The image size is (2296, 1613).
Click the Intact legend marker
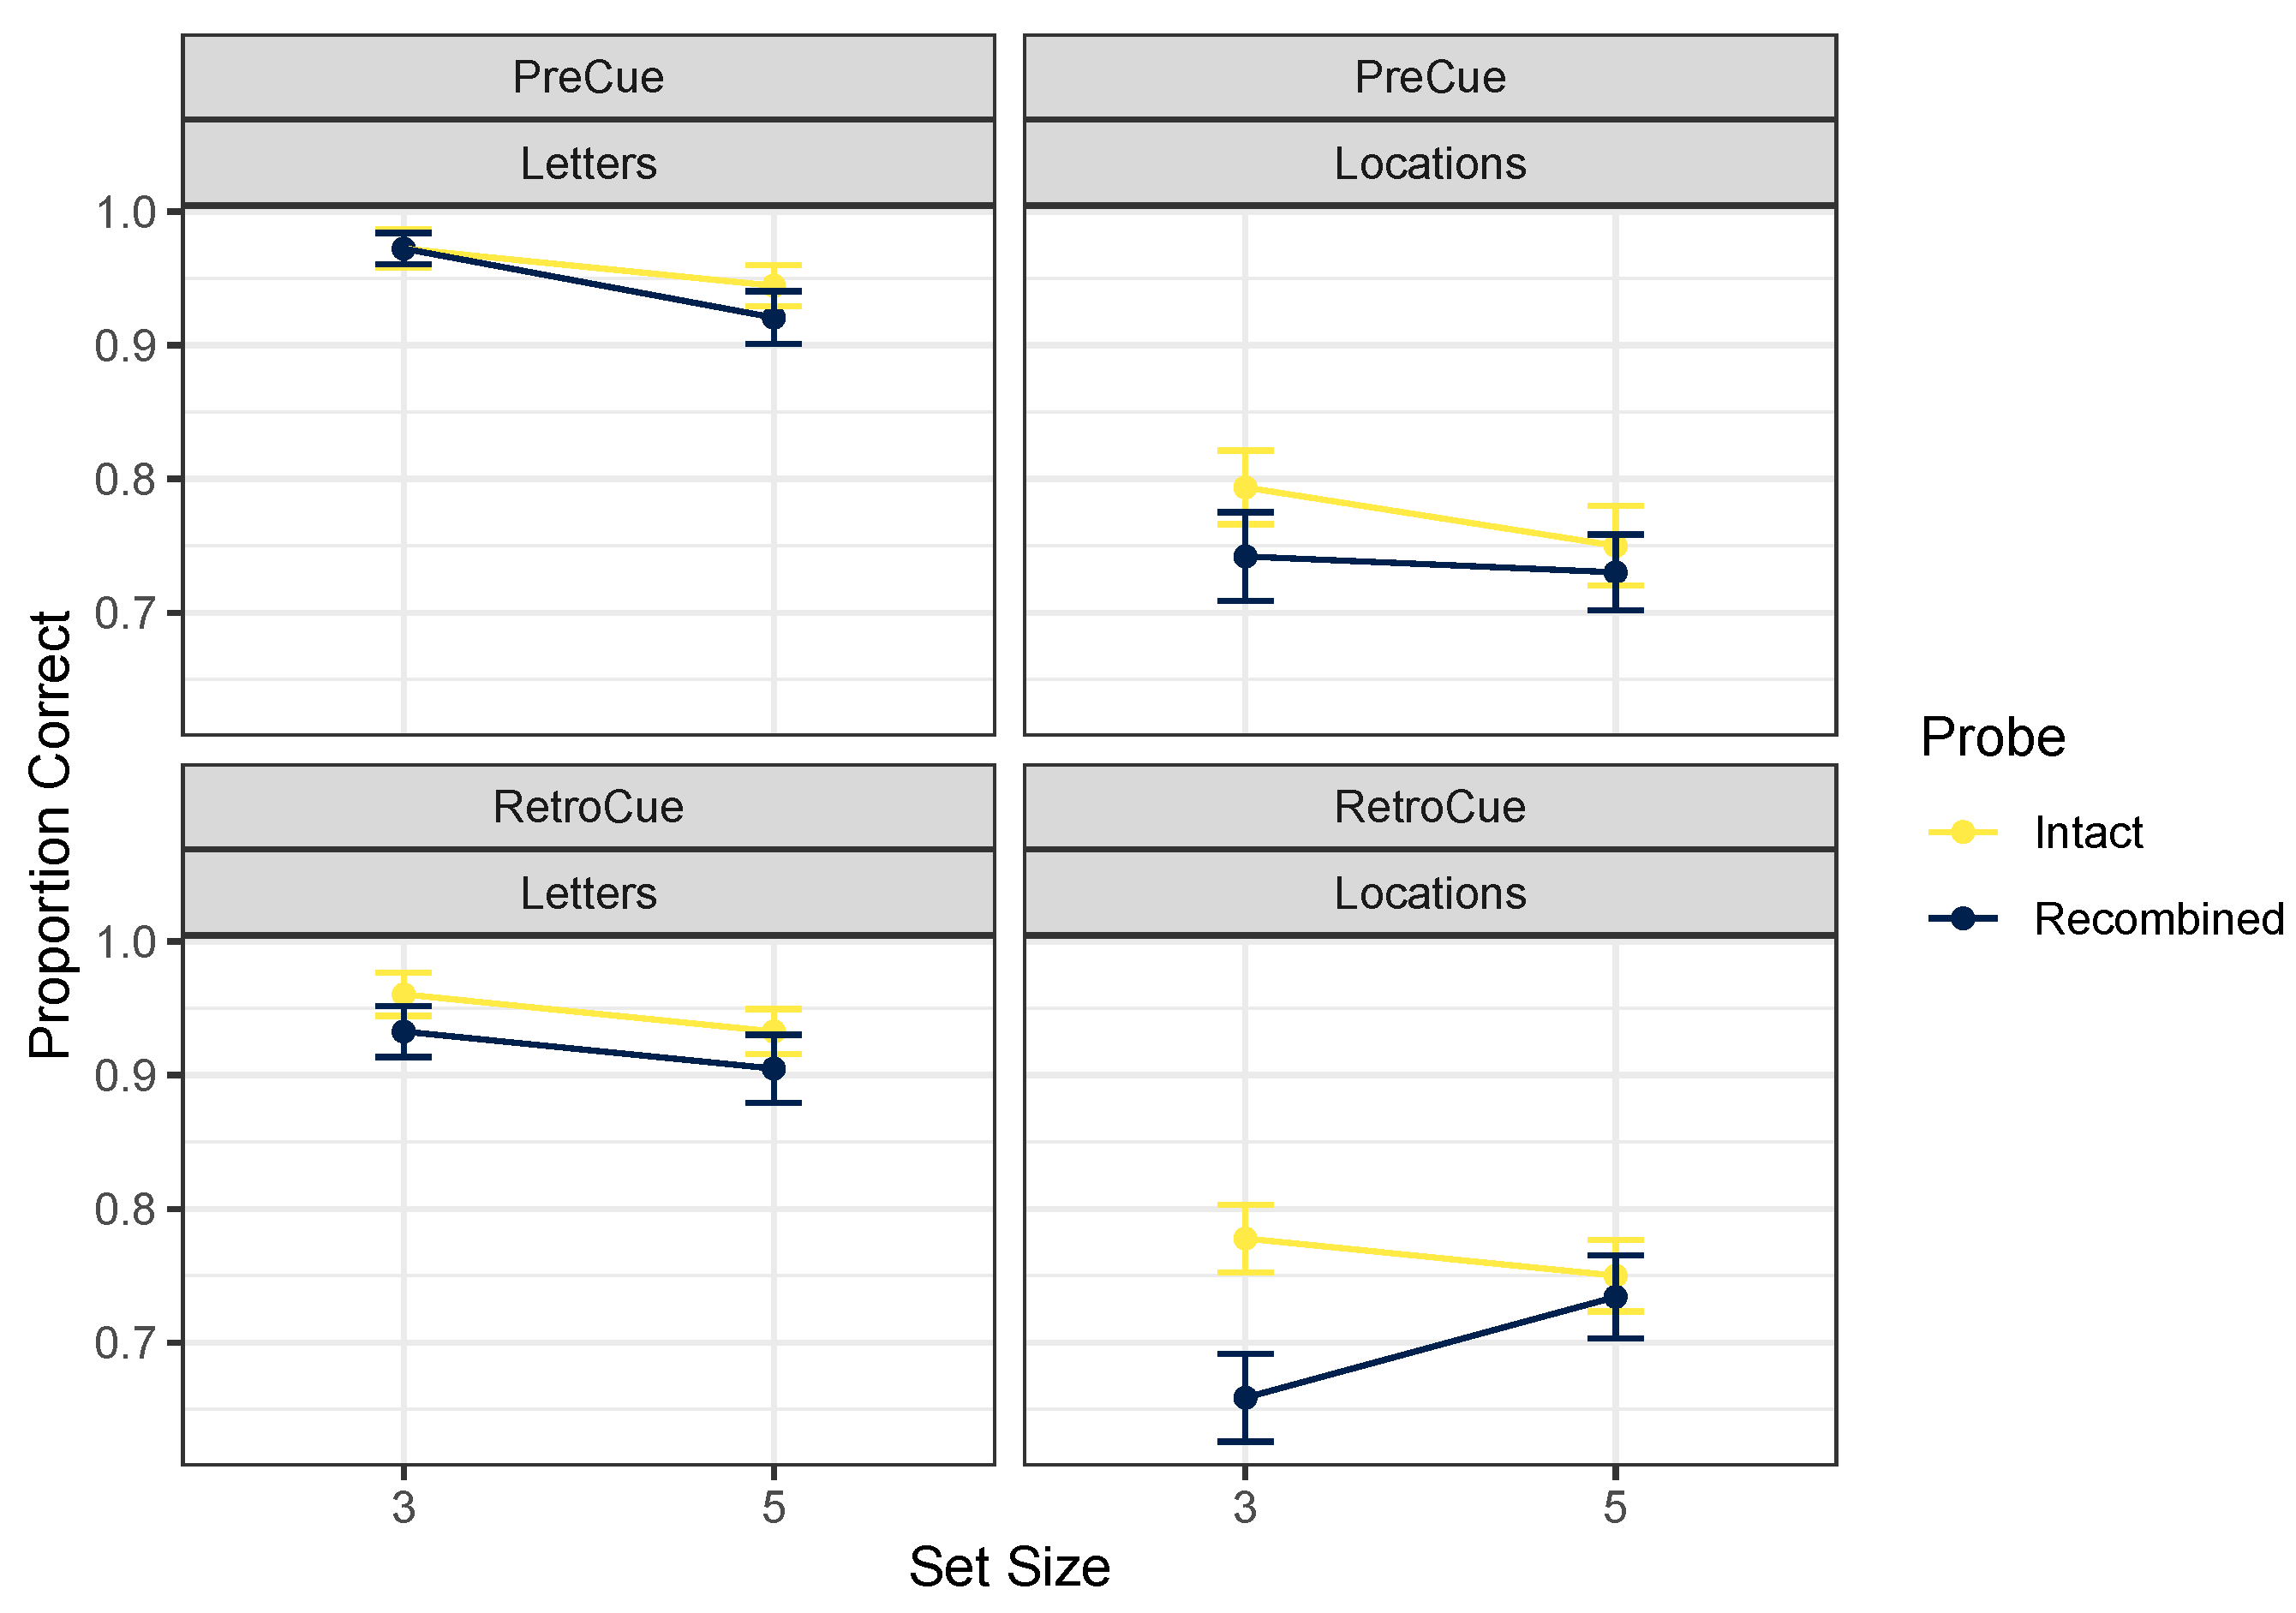1962,832
